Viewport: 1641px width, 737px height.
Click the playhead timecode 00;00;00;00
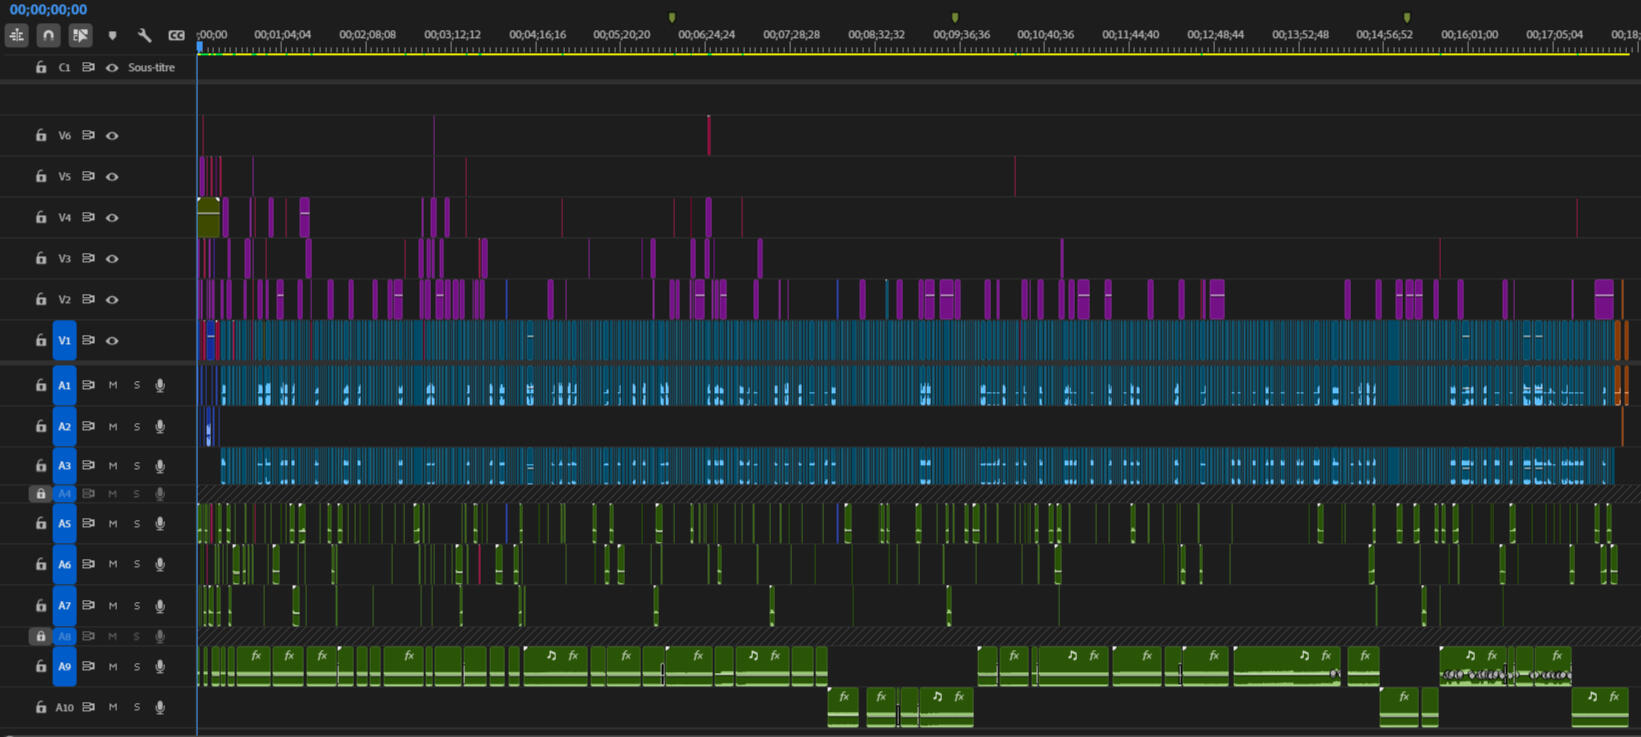pyautogui.click(x=48, y=9)
